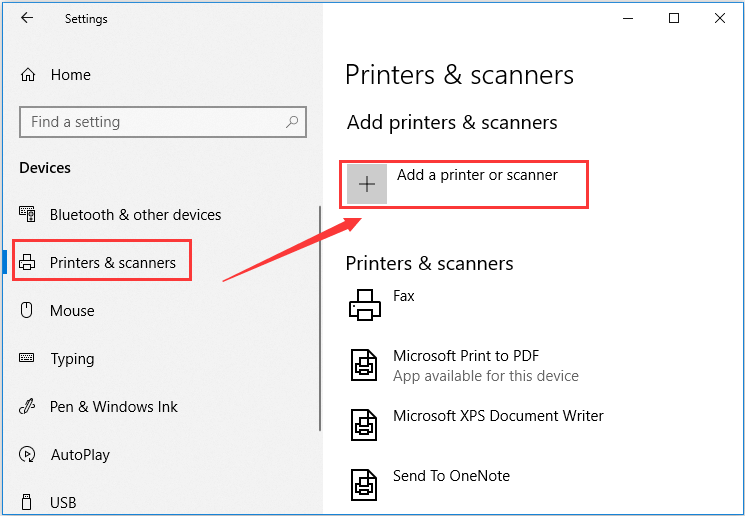Image resolution: width=745 pixels, height=516 pixels.
Task: Open USB settings page
Action: [x=63, y=502]
